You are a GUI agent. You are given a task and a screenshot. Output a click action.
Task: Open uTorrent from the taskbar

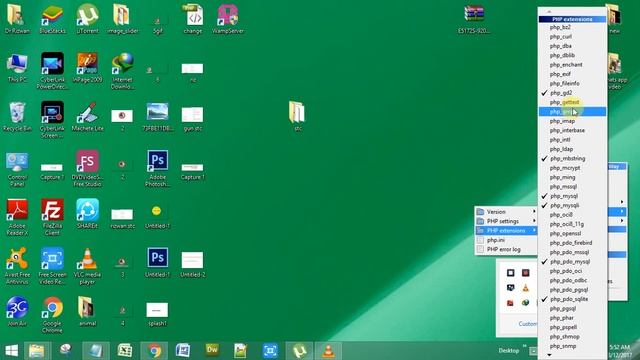click(299, 351)
